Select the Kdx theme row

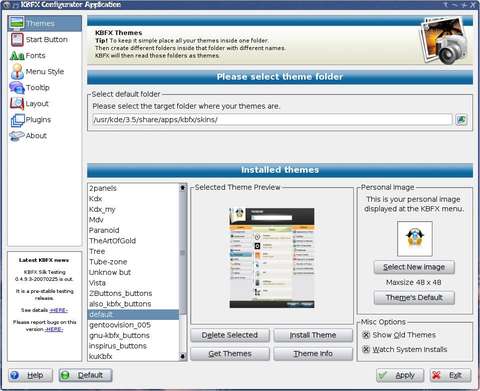pyautogui.click(x=133, y=199)
